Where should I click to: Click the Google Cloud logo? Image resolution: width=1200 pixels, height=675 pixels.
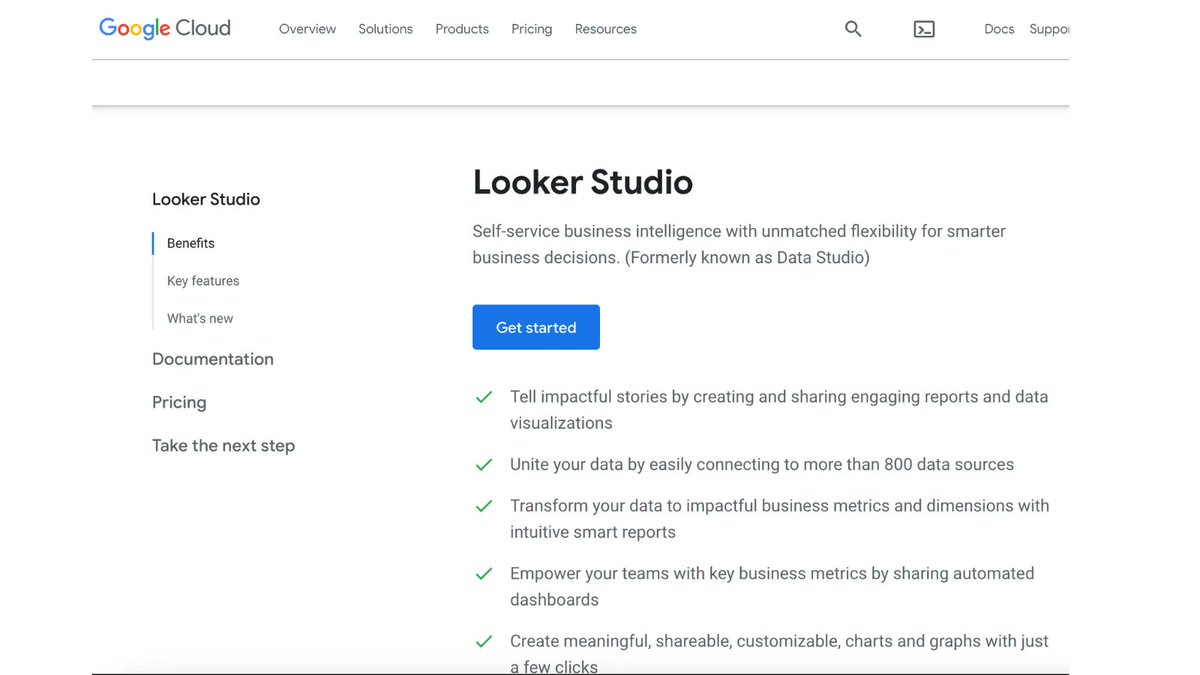pyautogui.click(x=163, y=27)
